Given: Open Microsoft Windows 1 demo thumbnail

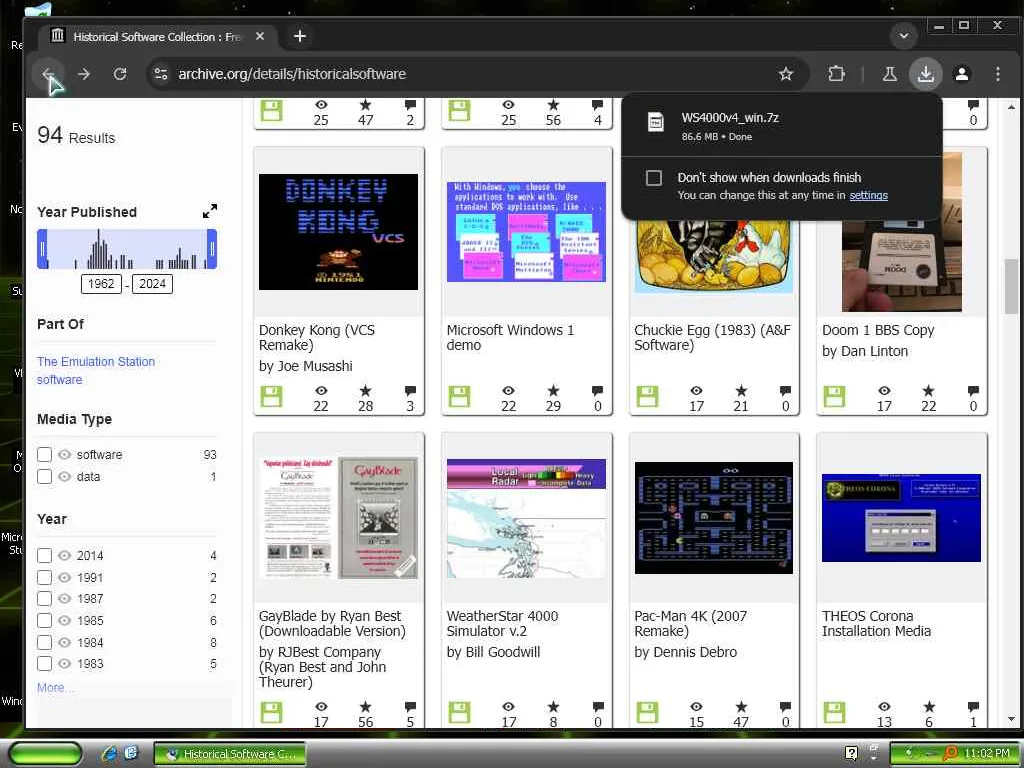Looking at the screenshot, I should 526,232.
